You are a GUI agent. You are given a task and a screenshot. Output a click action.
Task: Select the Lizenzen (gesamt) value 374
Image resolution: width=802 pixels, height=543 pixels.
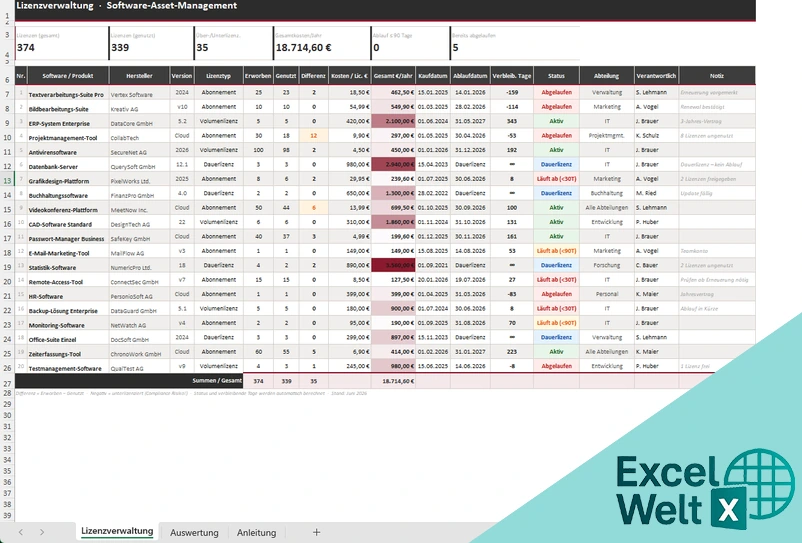pos(26,48)
